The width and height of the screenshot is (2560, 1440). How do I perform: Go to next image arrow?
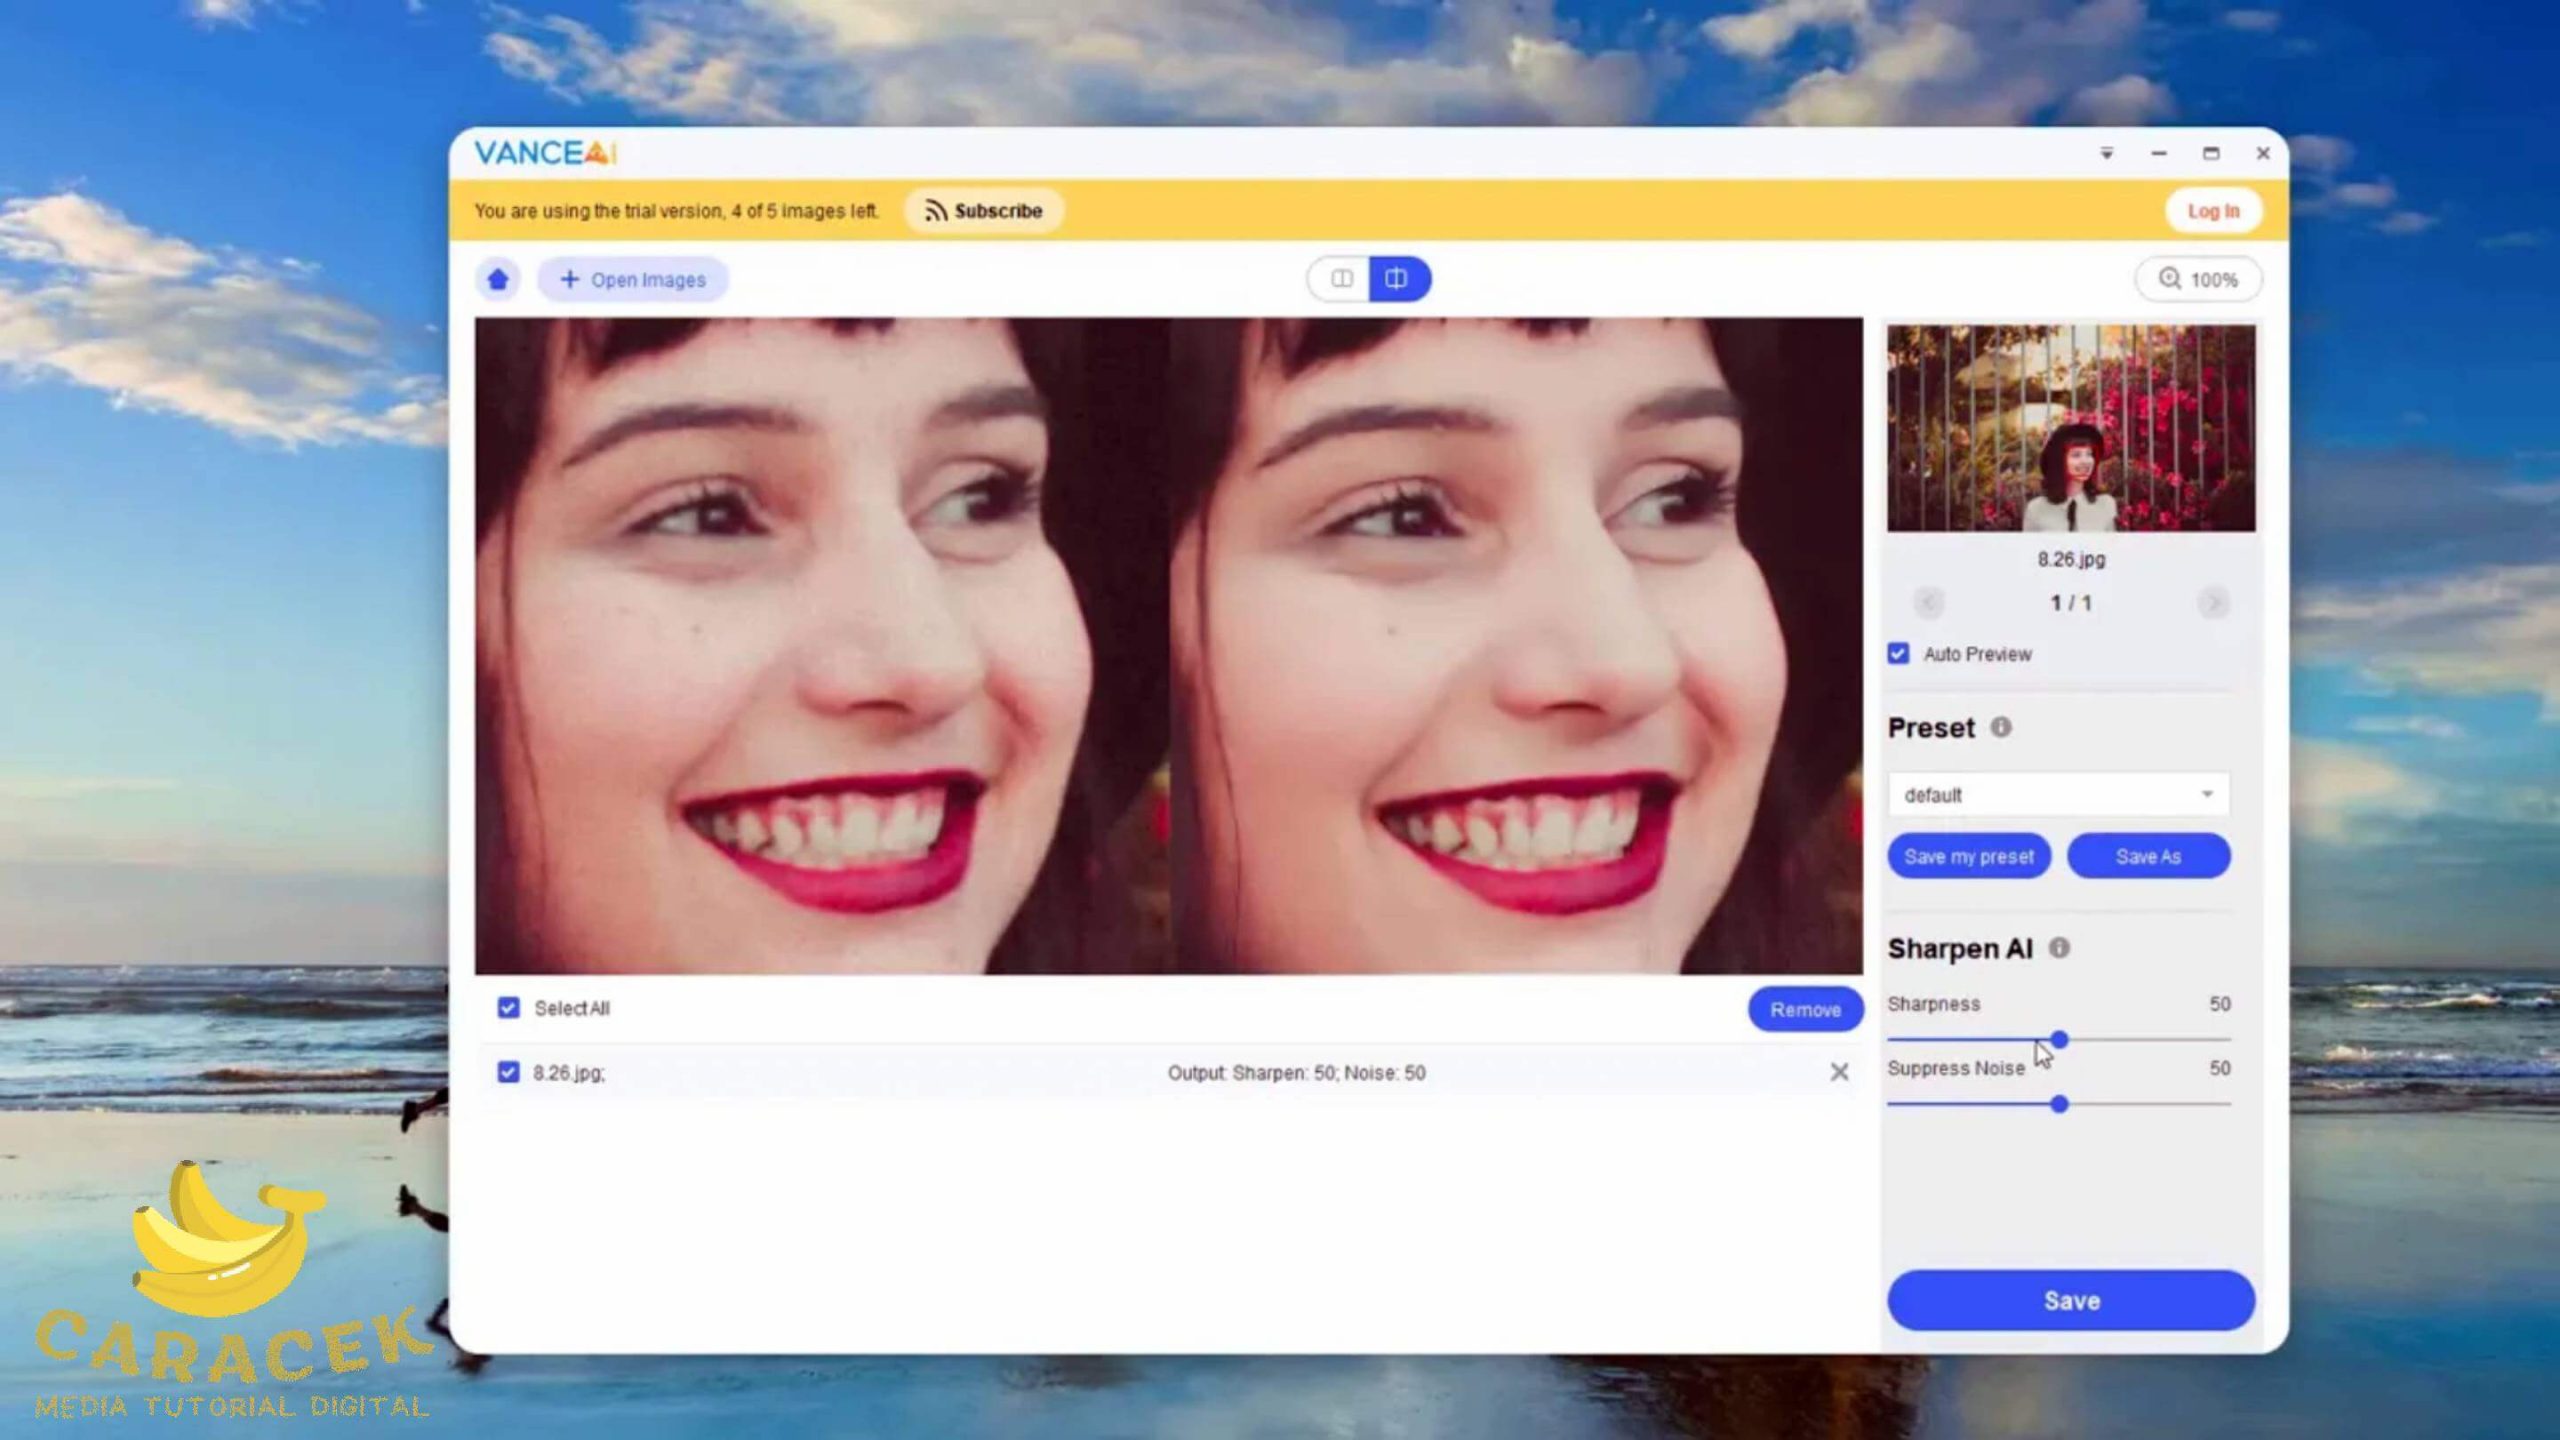tap(2213, 603)
